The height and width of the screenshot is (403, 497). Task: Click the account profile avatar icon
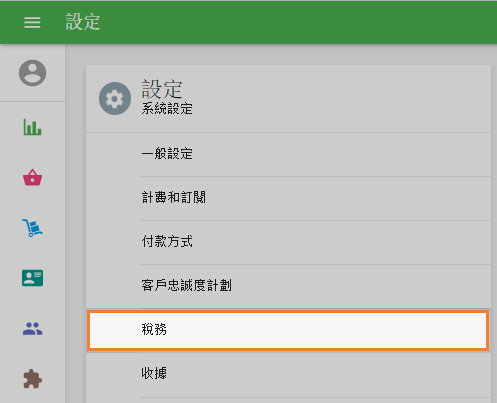click(32, 73)
